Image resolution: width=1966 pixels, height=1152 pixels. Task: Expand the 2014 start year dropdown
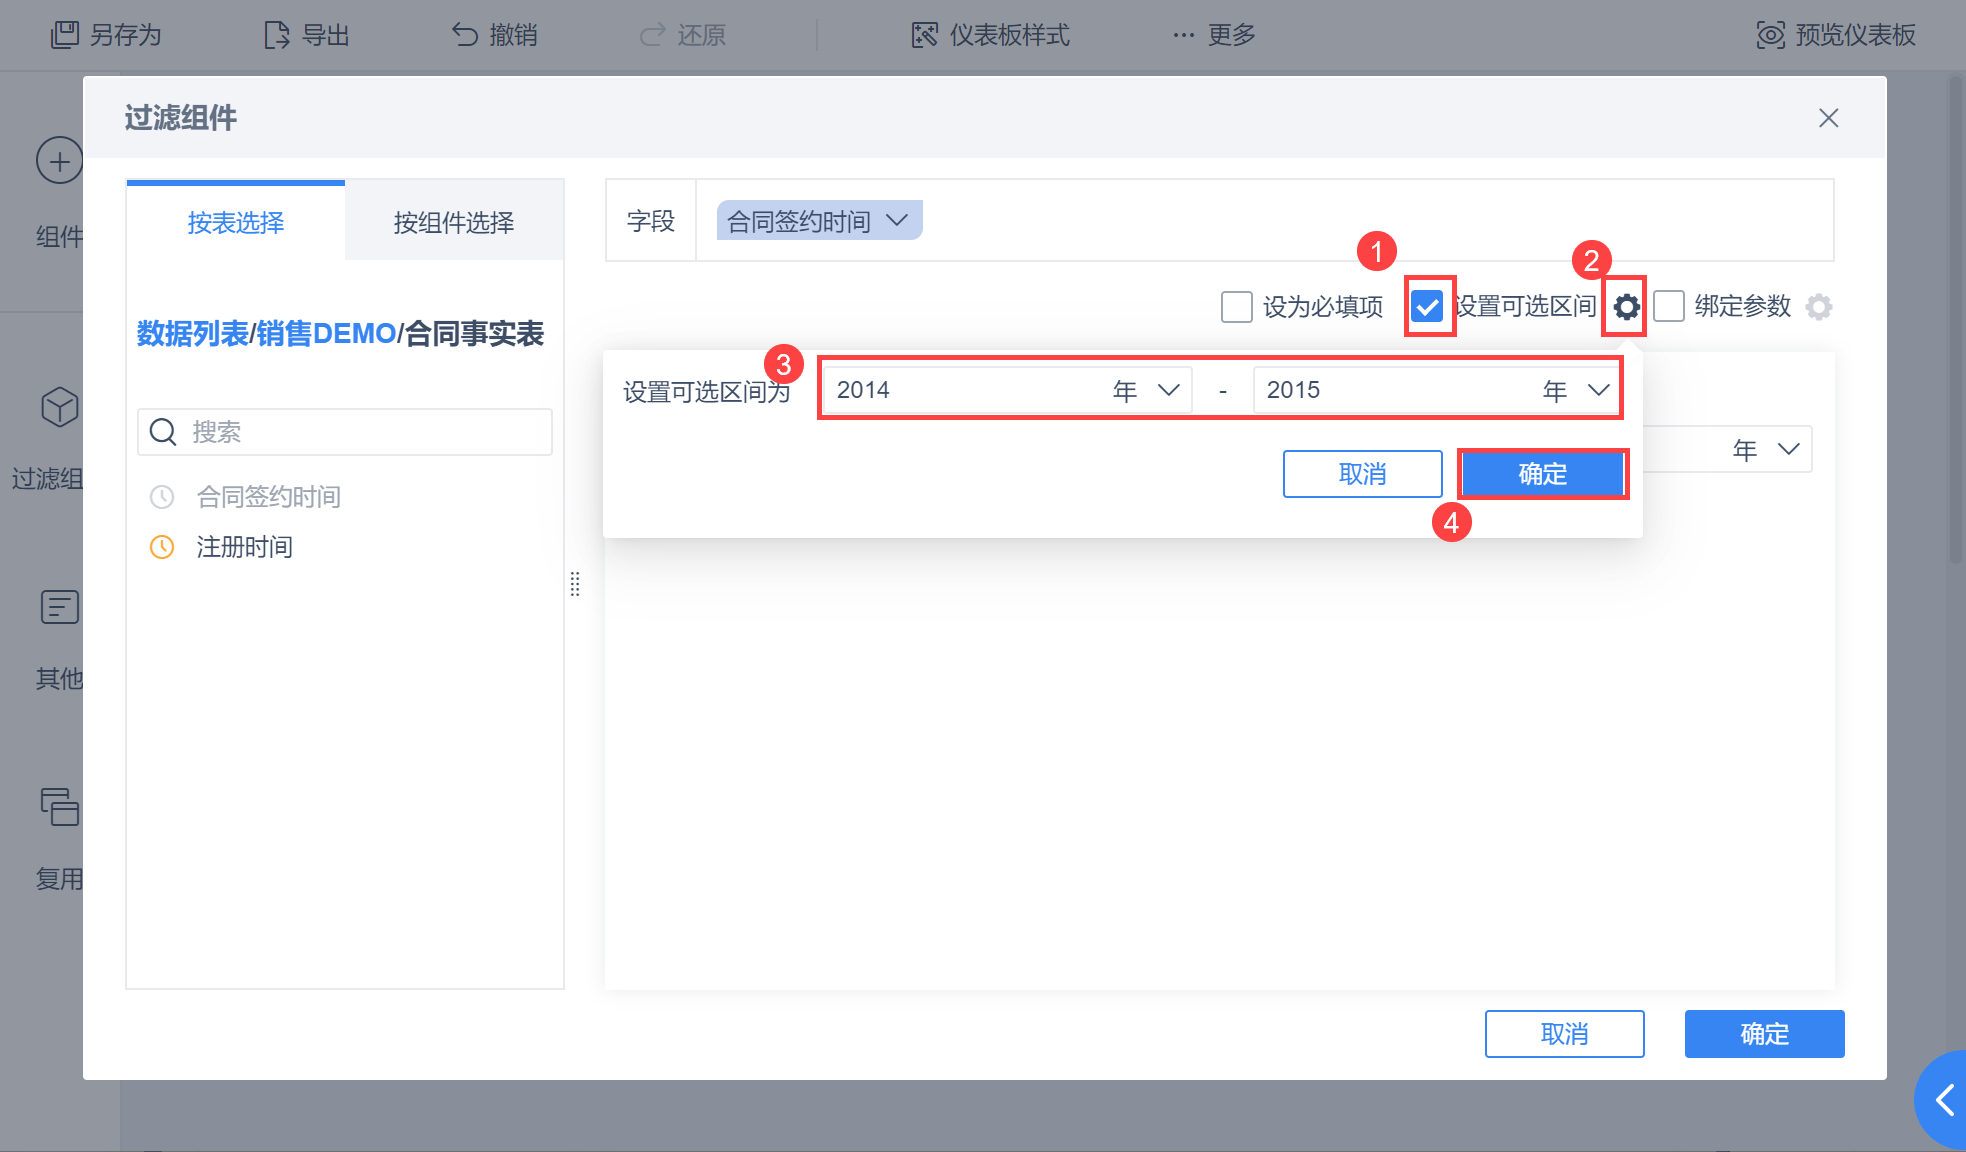click(1168, 390)
